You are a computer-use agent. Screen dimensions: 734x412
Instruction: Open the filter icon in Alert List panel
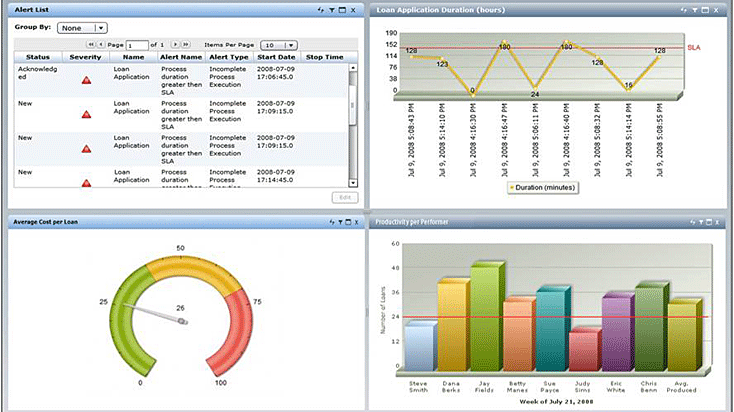tap(331, 9)
